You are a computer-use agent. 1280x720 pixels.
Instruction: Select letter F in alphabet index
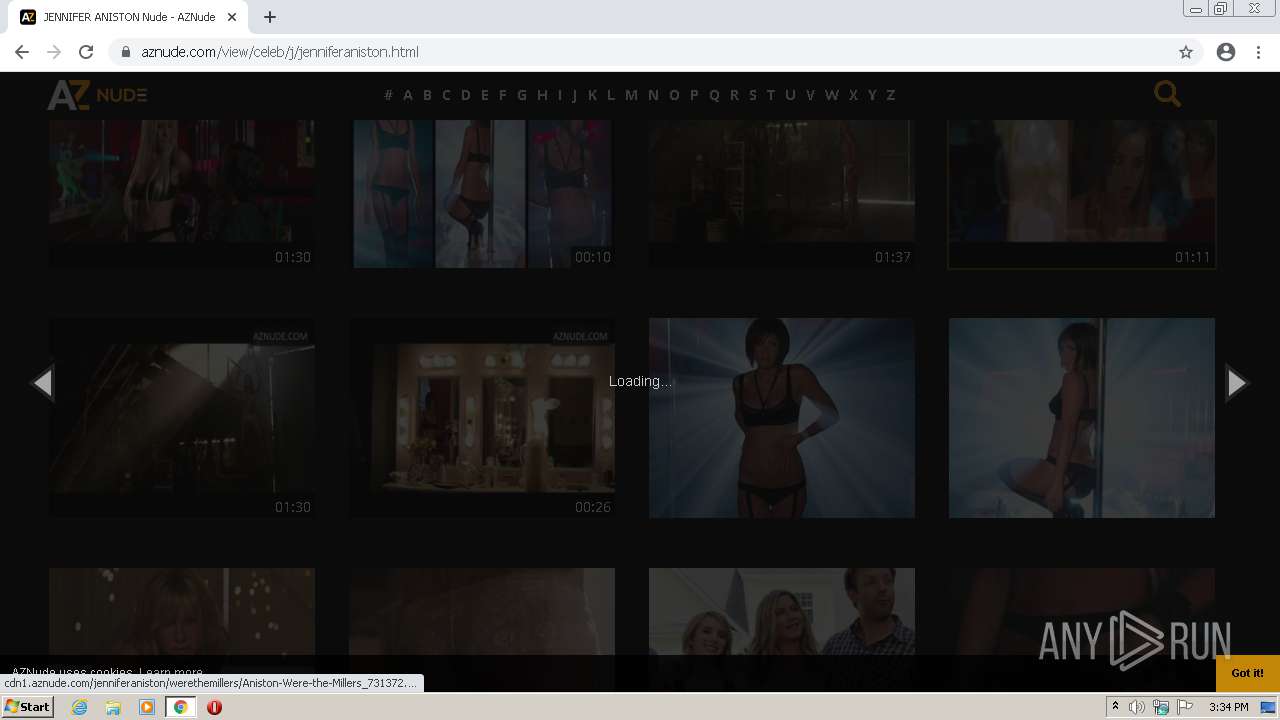[x=502, y=95]
